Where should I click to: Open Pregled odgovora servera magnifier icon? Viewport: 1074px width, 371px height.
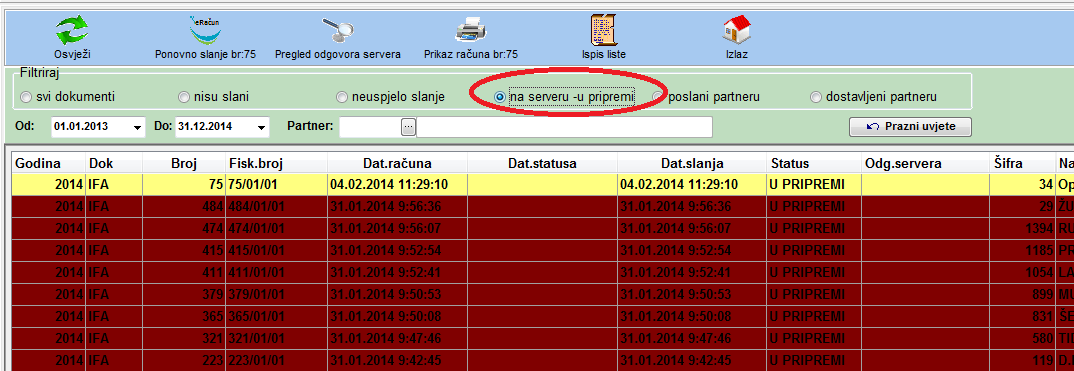coord(337,30)
